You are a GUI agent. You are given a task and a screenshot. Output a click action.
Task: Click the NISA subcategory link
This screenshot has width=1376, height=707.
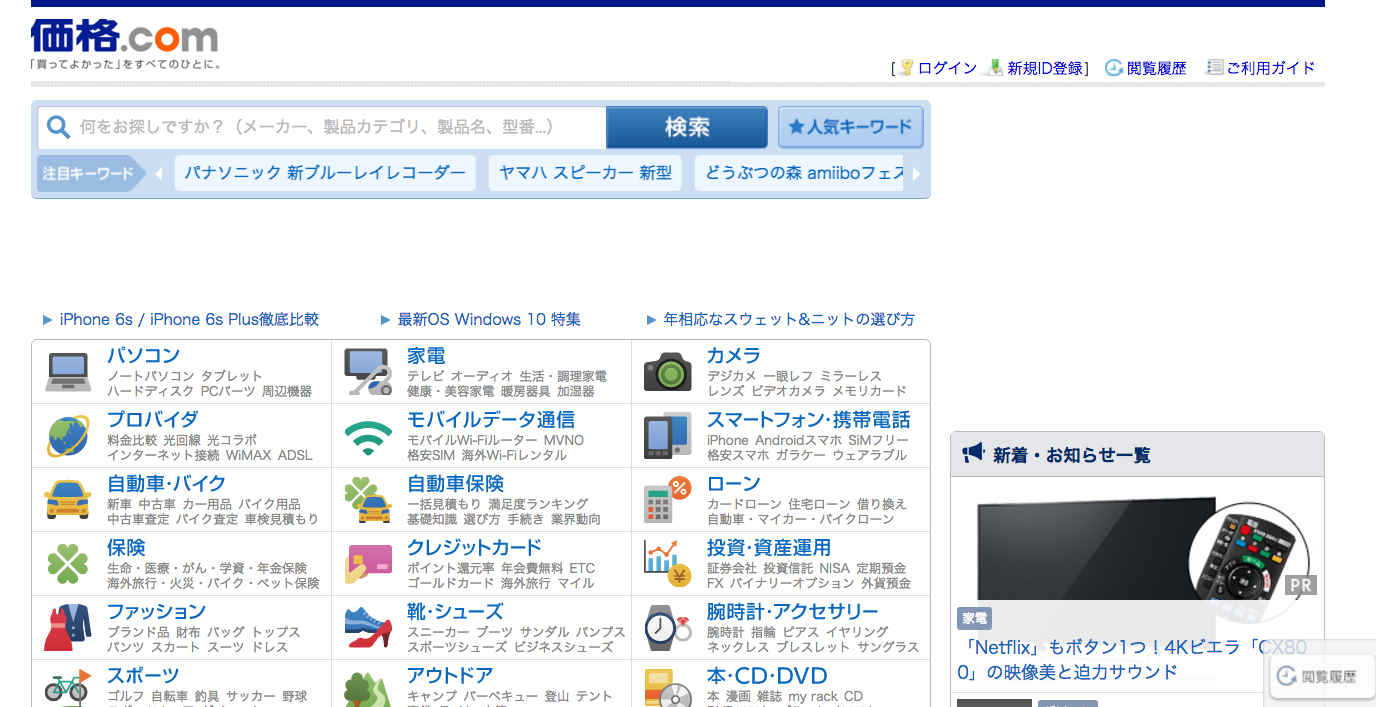[x=834, y=568]
